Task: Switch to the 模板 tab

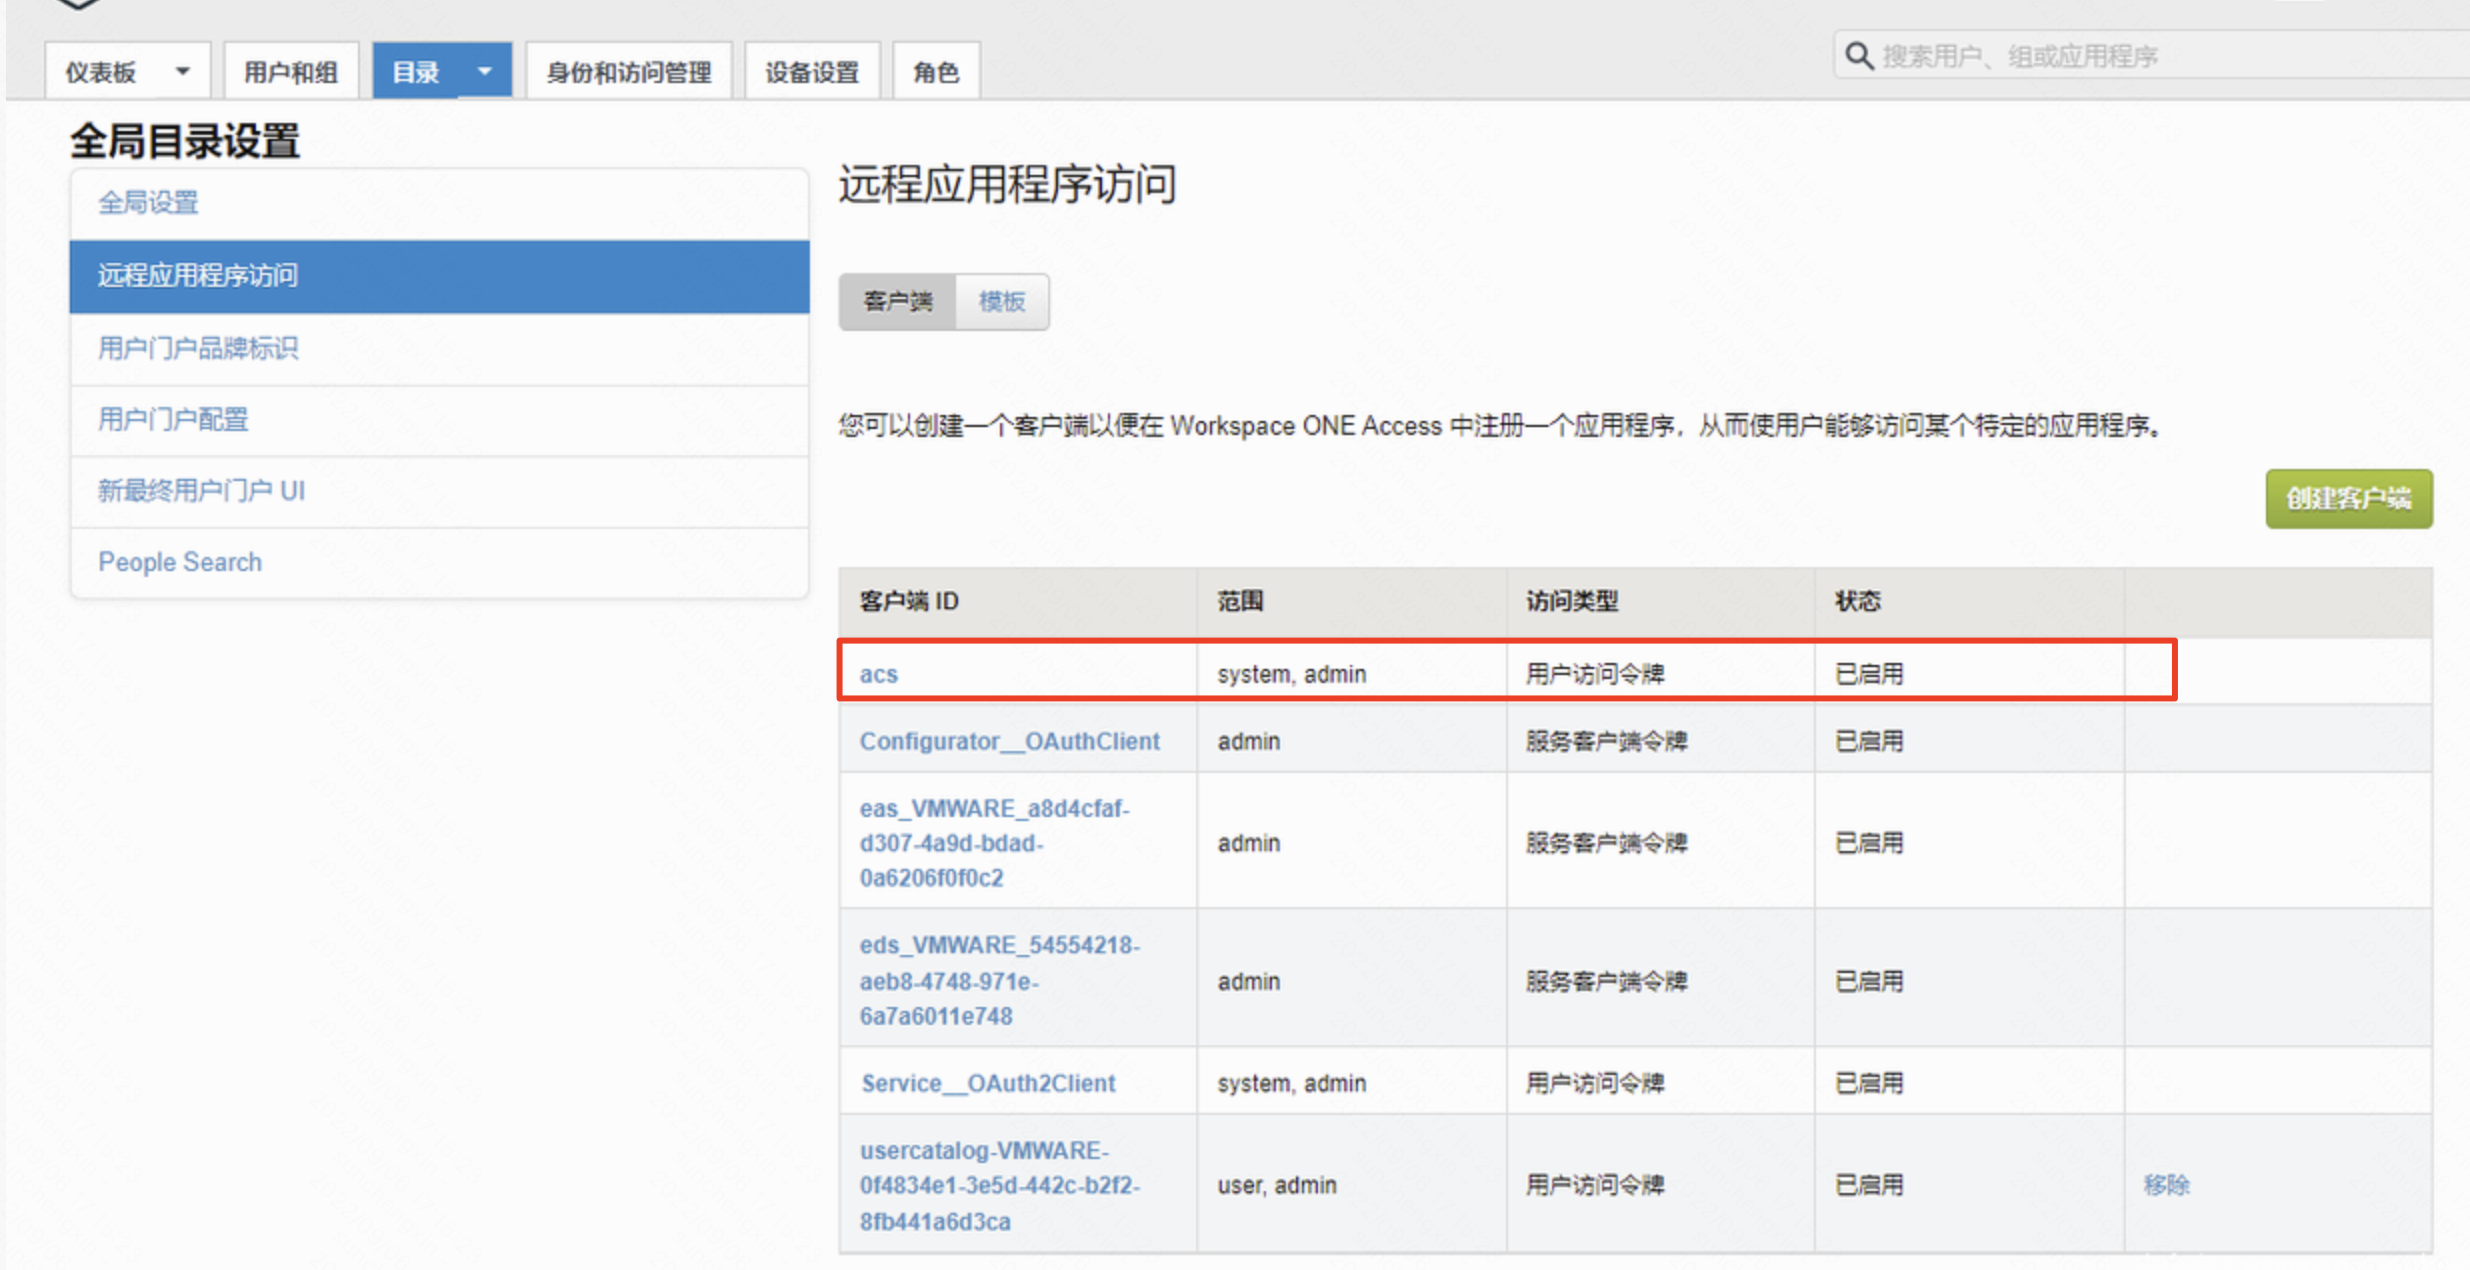Action: pos(1002,301)
